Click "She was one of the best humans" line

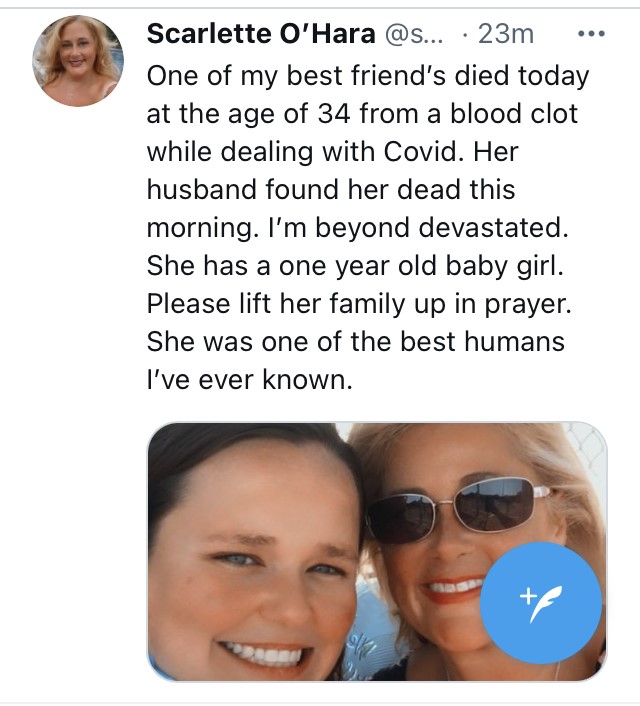click(x=356, y=341)
